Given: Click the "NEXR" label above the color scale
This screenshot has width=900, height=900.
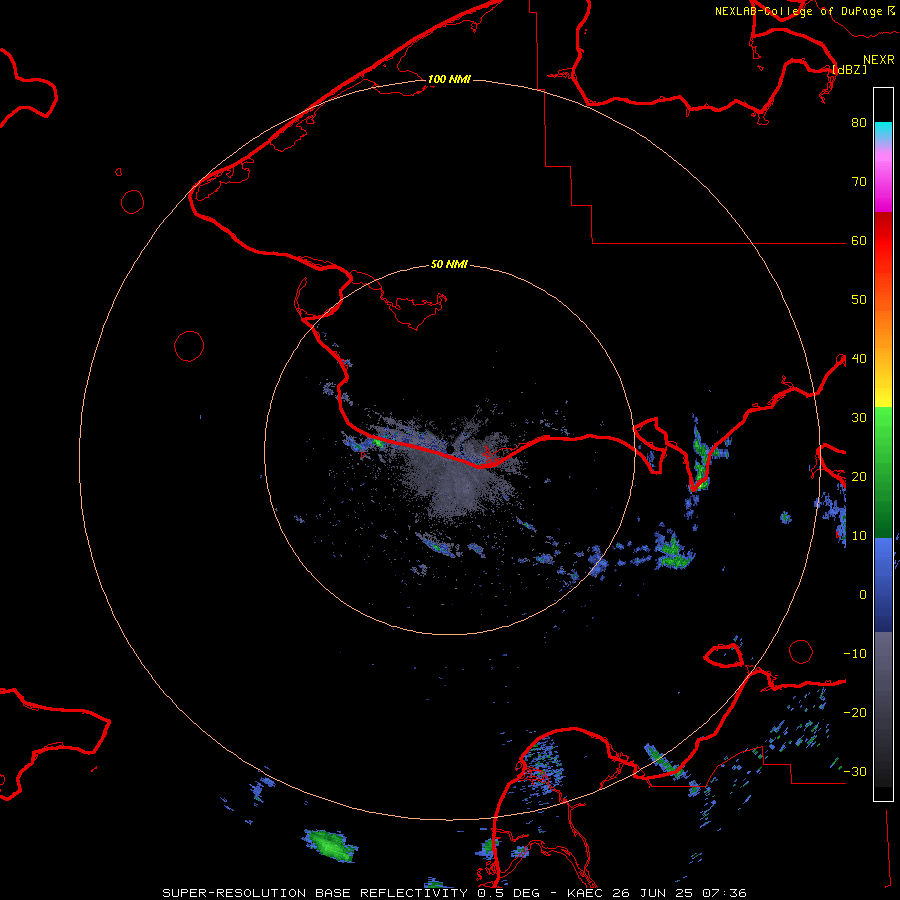Looking at the screenshot, I should point(879,60).
